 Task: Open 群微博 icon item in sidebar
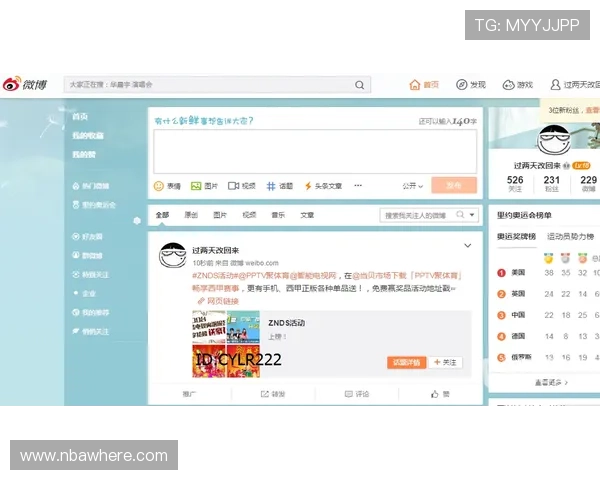pyautogui.click(x=87, y=256)
